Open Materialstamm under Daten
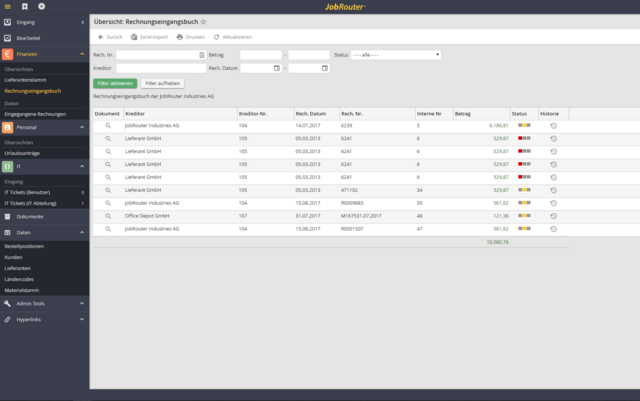Screen dimensions: 640x401 (x=22, y=290)
